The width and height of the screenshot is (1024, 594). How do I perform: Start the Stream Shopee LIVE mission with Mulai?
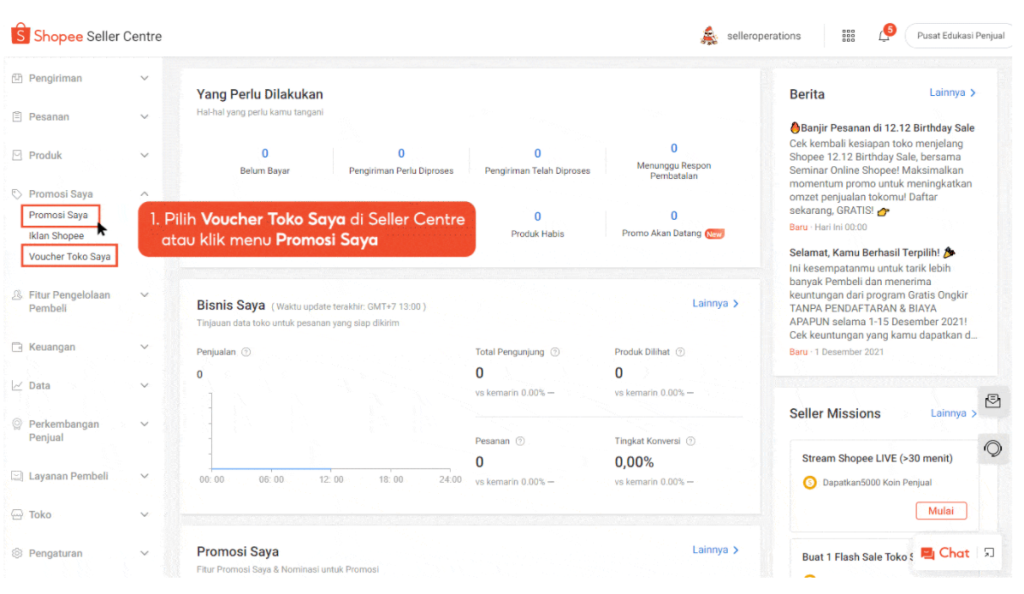941,511
